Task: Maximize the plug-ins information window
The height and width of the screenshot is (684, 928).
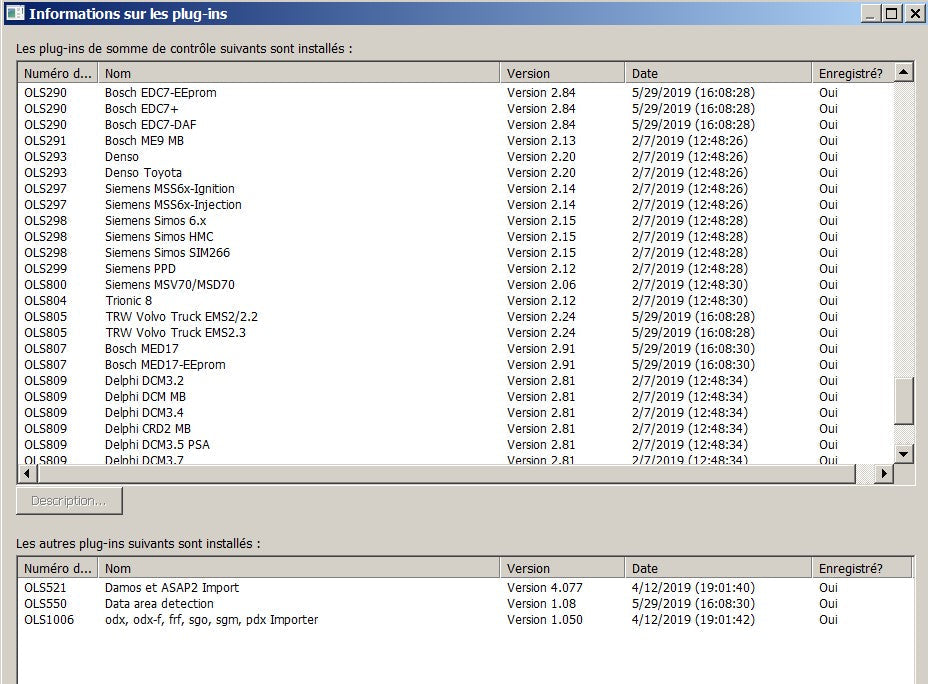Action: (x=892, y=13)
